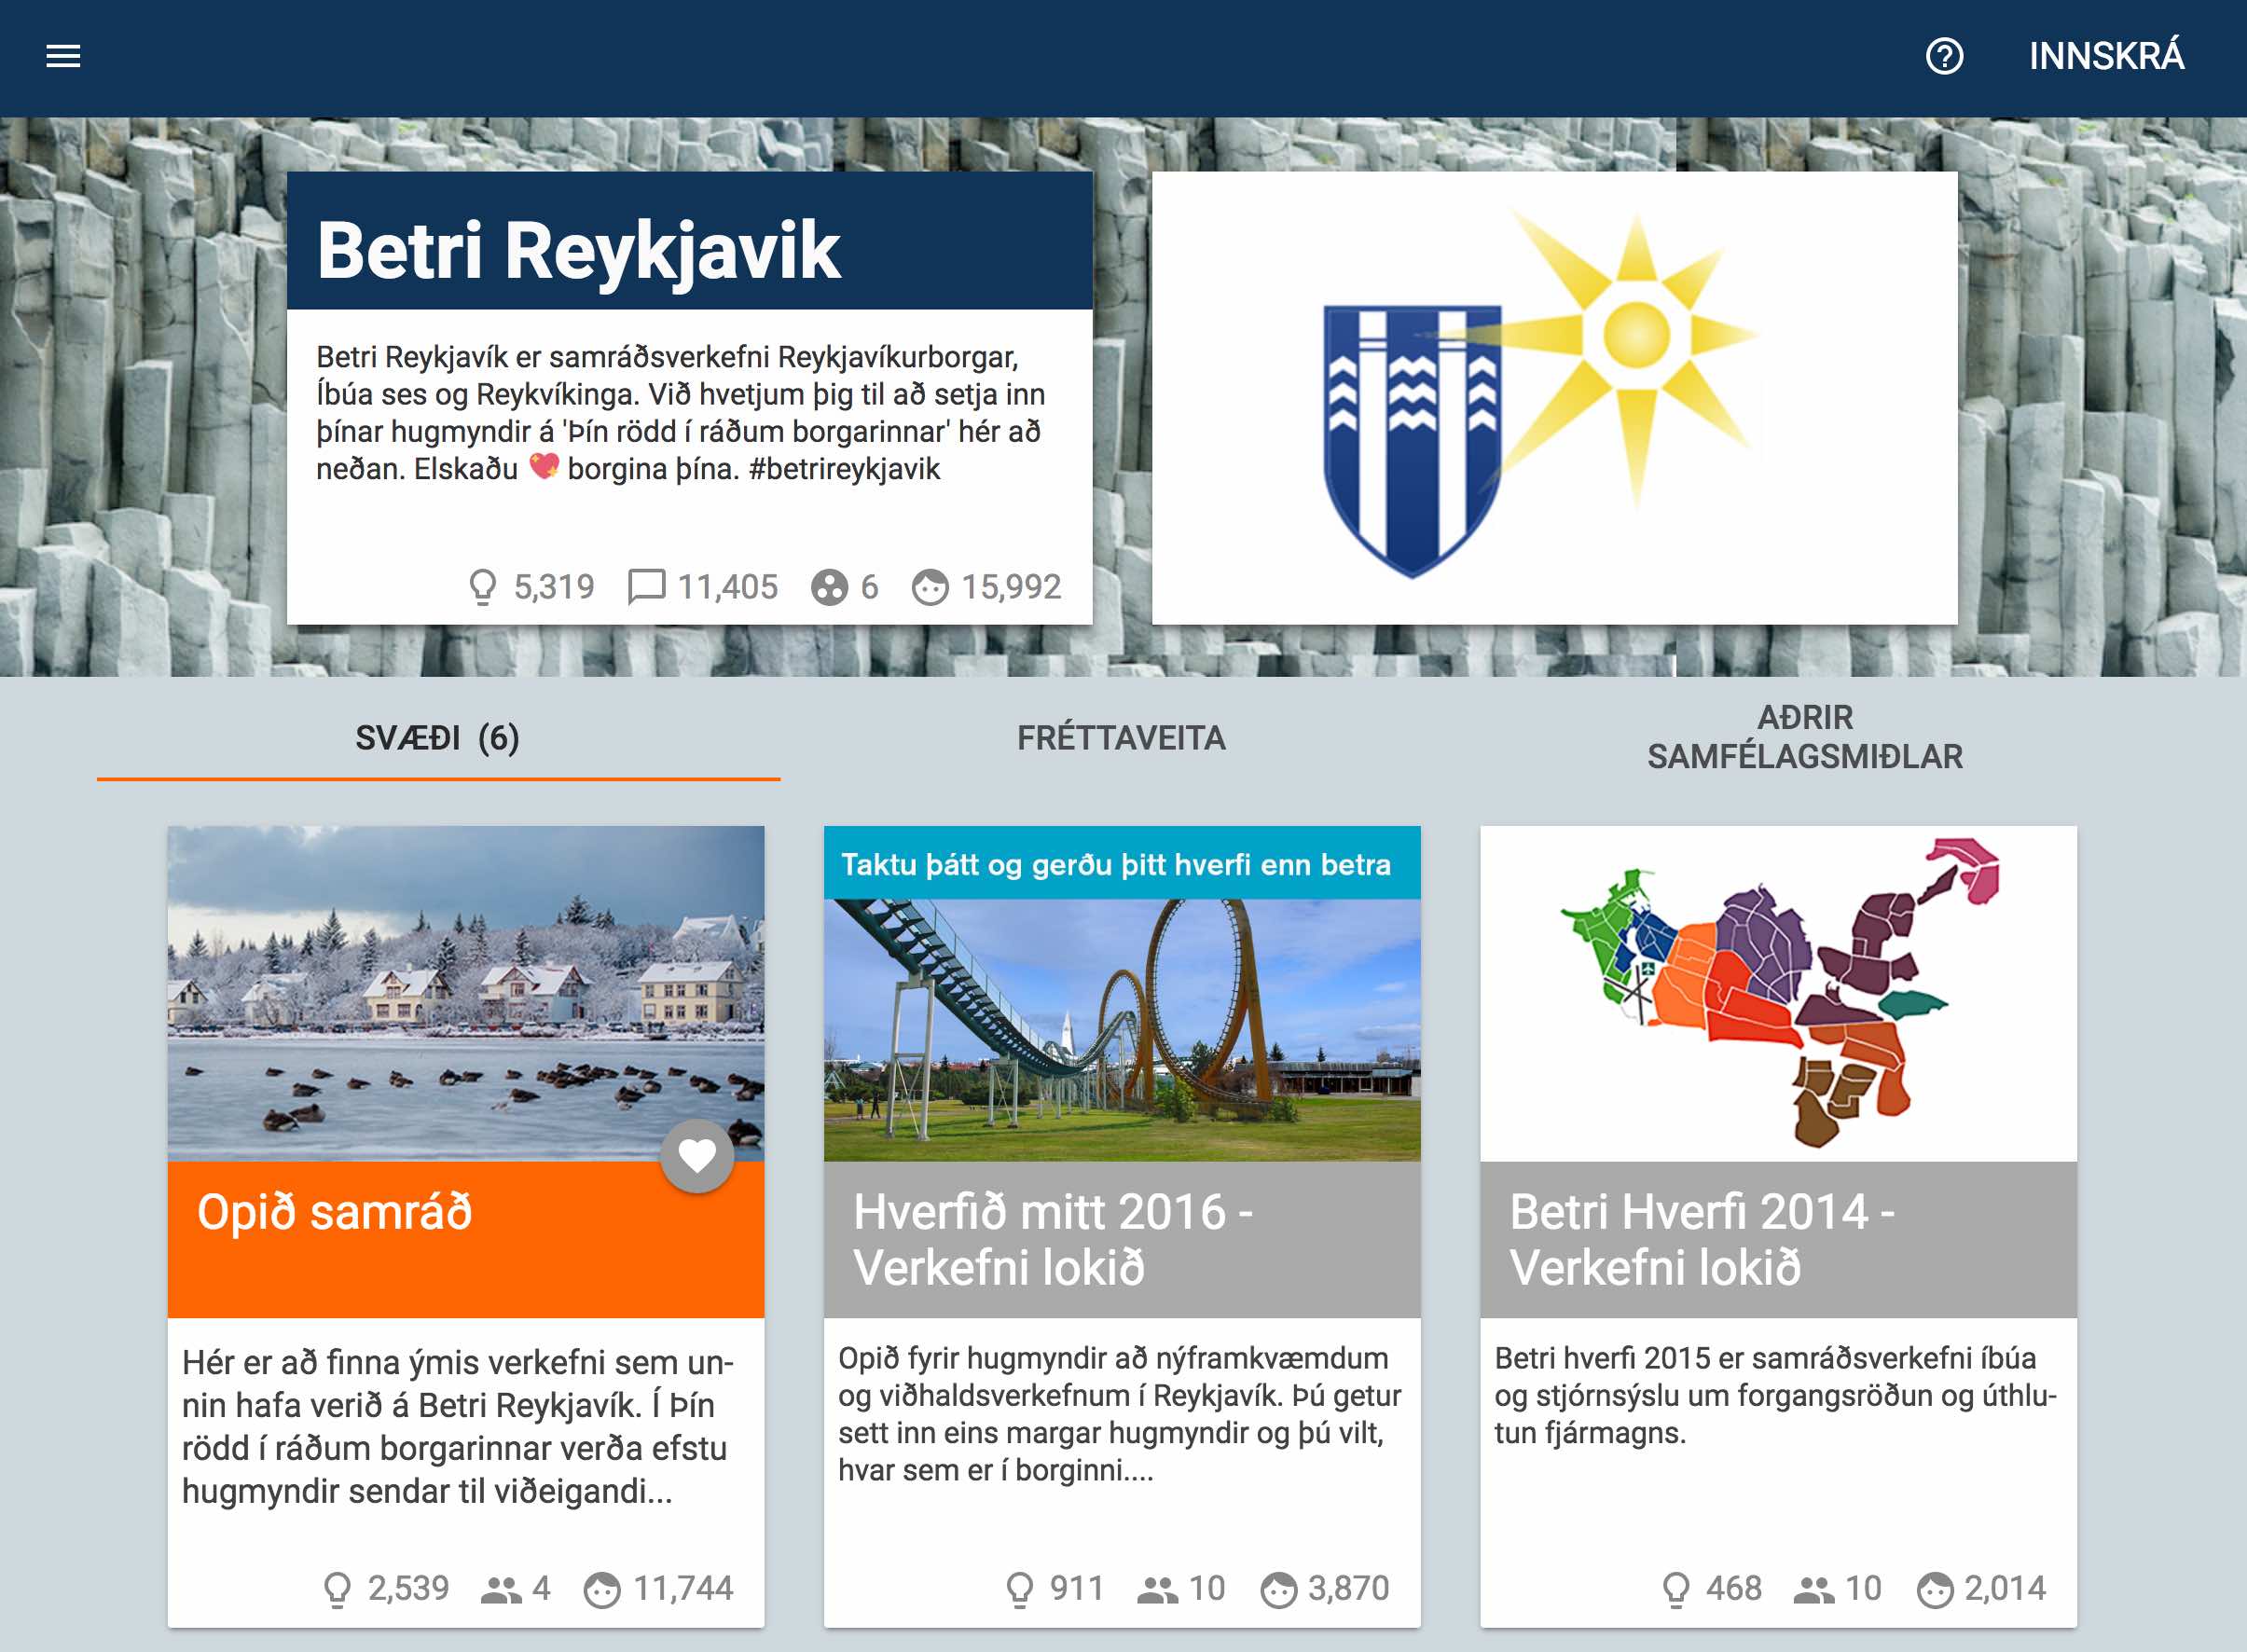The width and height of the screenshot is (2247, 1652).
Task: Click the lightbulb ideas icon beside 5,319
Action: pos(482,587)
